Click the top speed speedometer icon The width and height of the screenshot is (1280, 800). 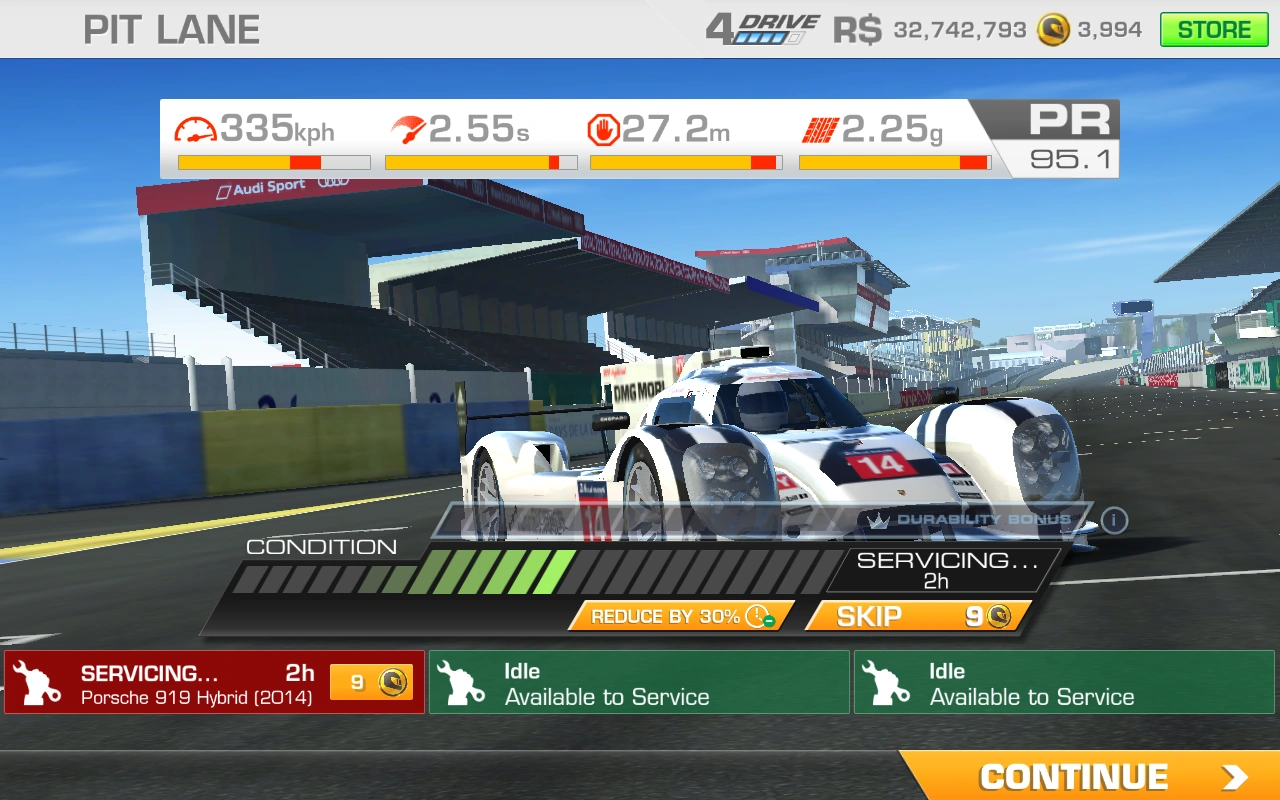pyautogui.click(x=196, y=130)
